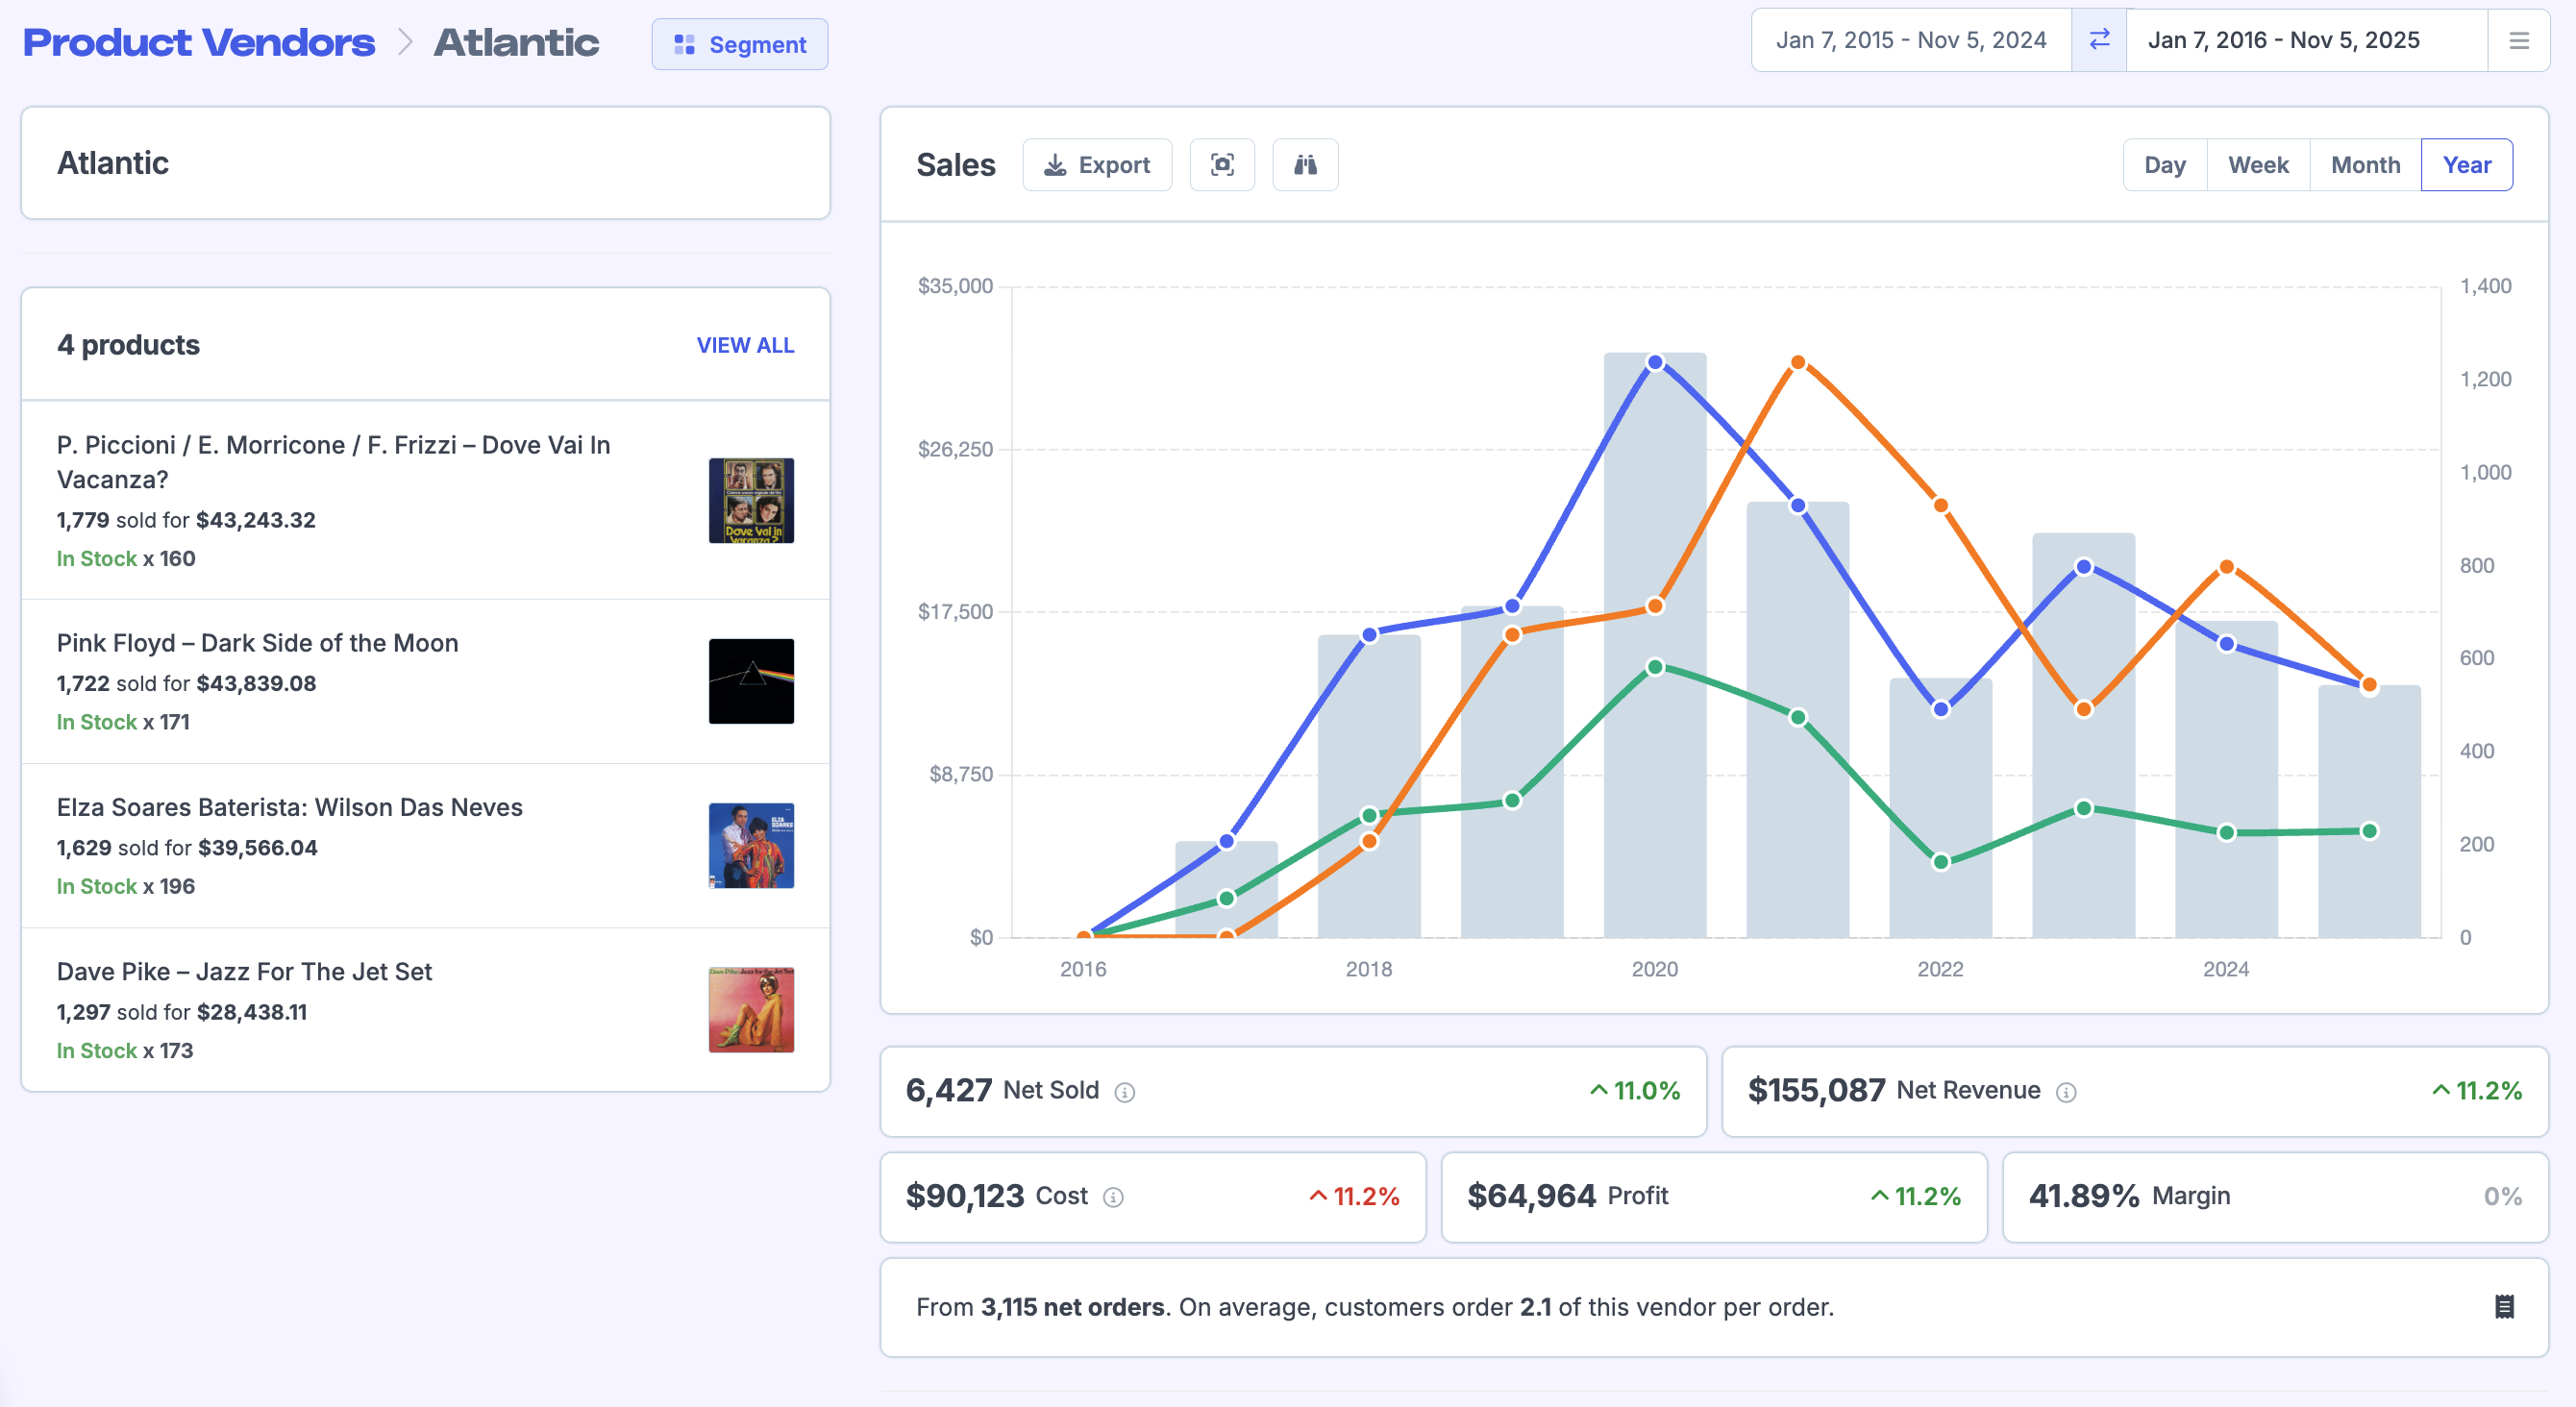This screenshot has width=2576, height=1407.
Task: Go back to Product Vendors breadcrumb
Action: (x=199, y=42)
